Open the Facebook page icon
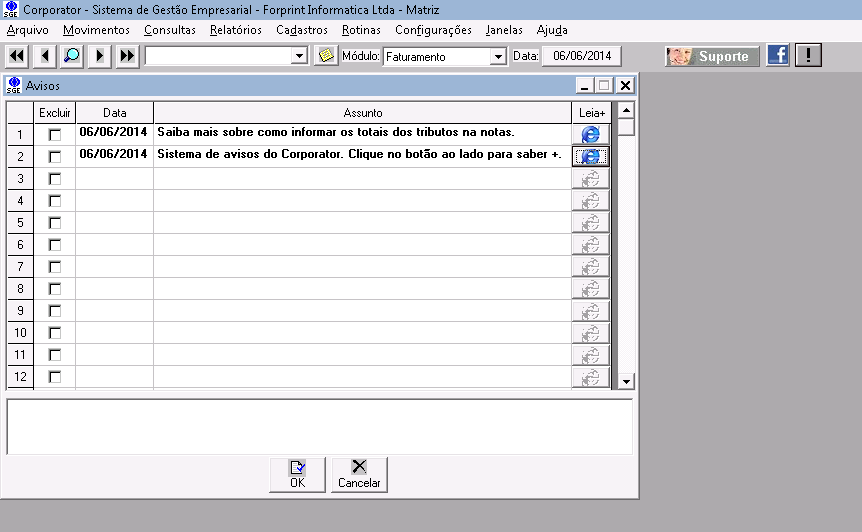Image resolution: width=862 pixels, height=532 pixels. 778,56
